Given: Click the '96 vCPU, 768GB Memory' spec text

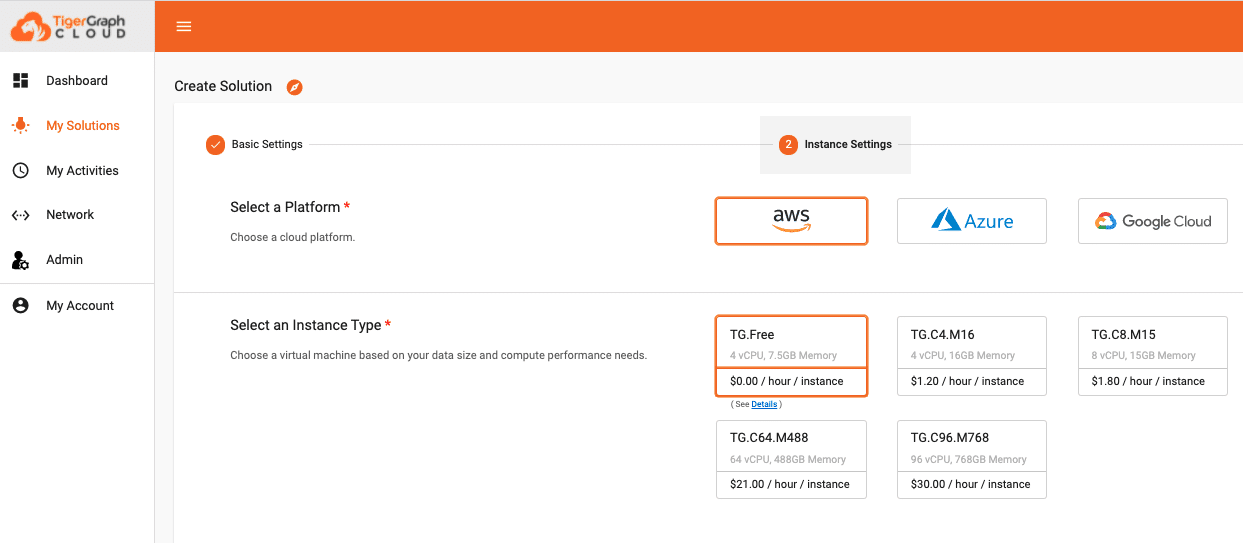Looking at the screenshot, I should click(969, 460).
